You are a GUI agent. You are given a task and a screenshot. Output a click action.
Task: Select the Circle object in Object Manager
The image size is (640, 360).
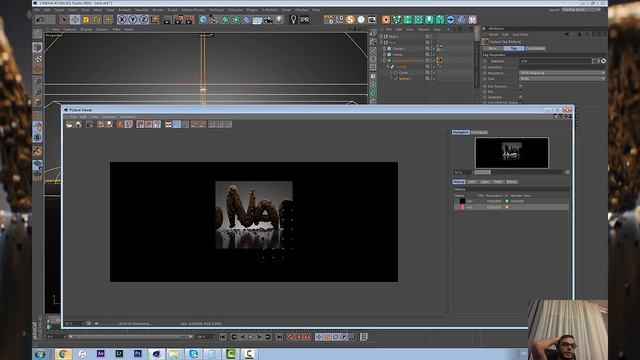[403, 72]
